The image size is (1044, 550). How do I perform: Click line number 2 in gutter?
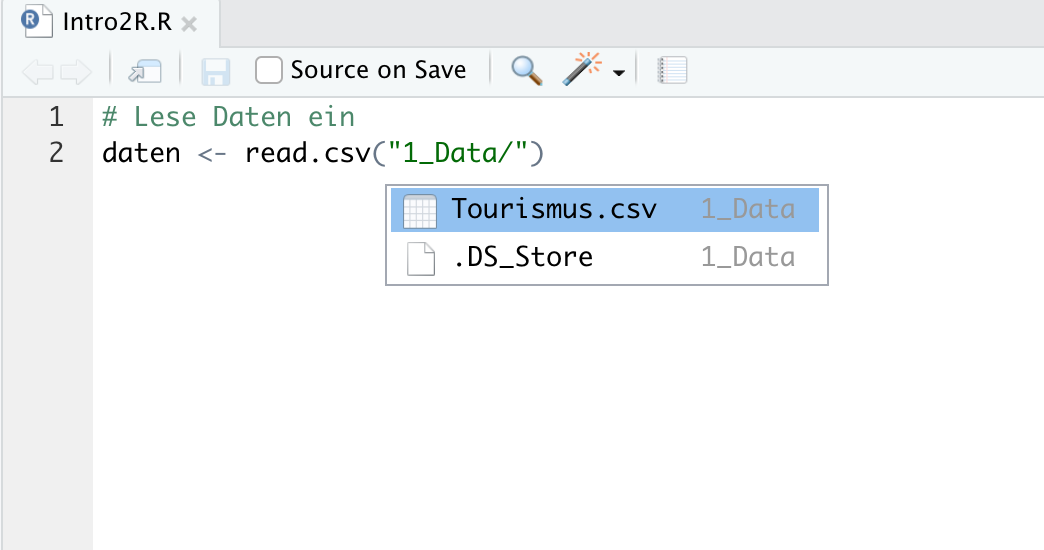point(56,154)
